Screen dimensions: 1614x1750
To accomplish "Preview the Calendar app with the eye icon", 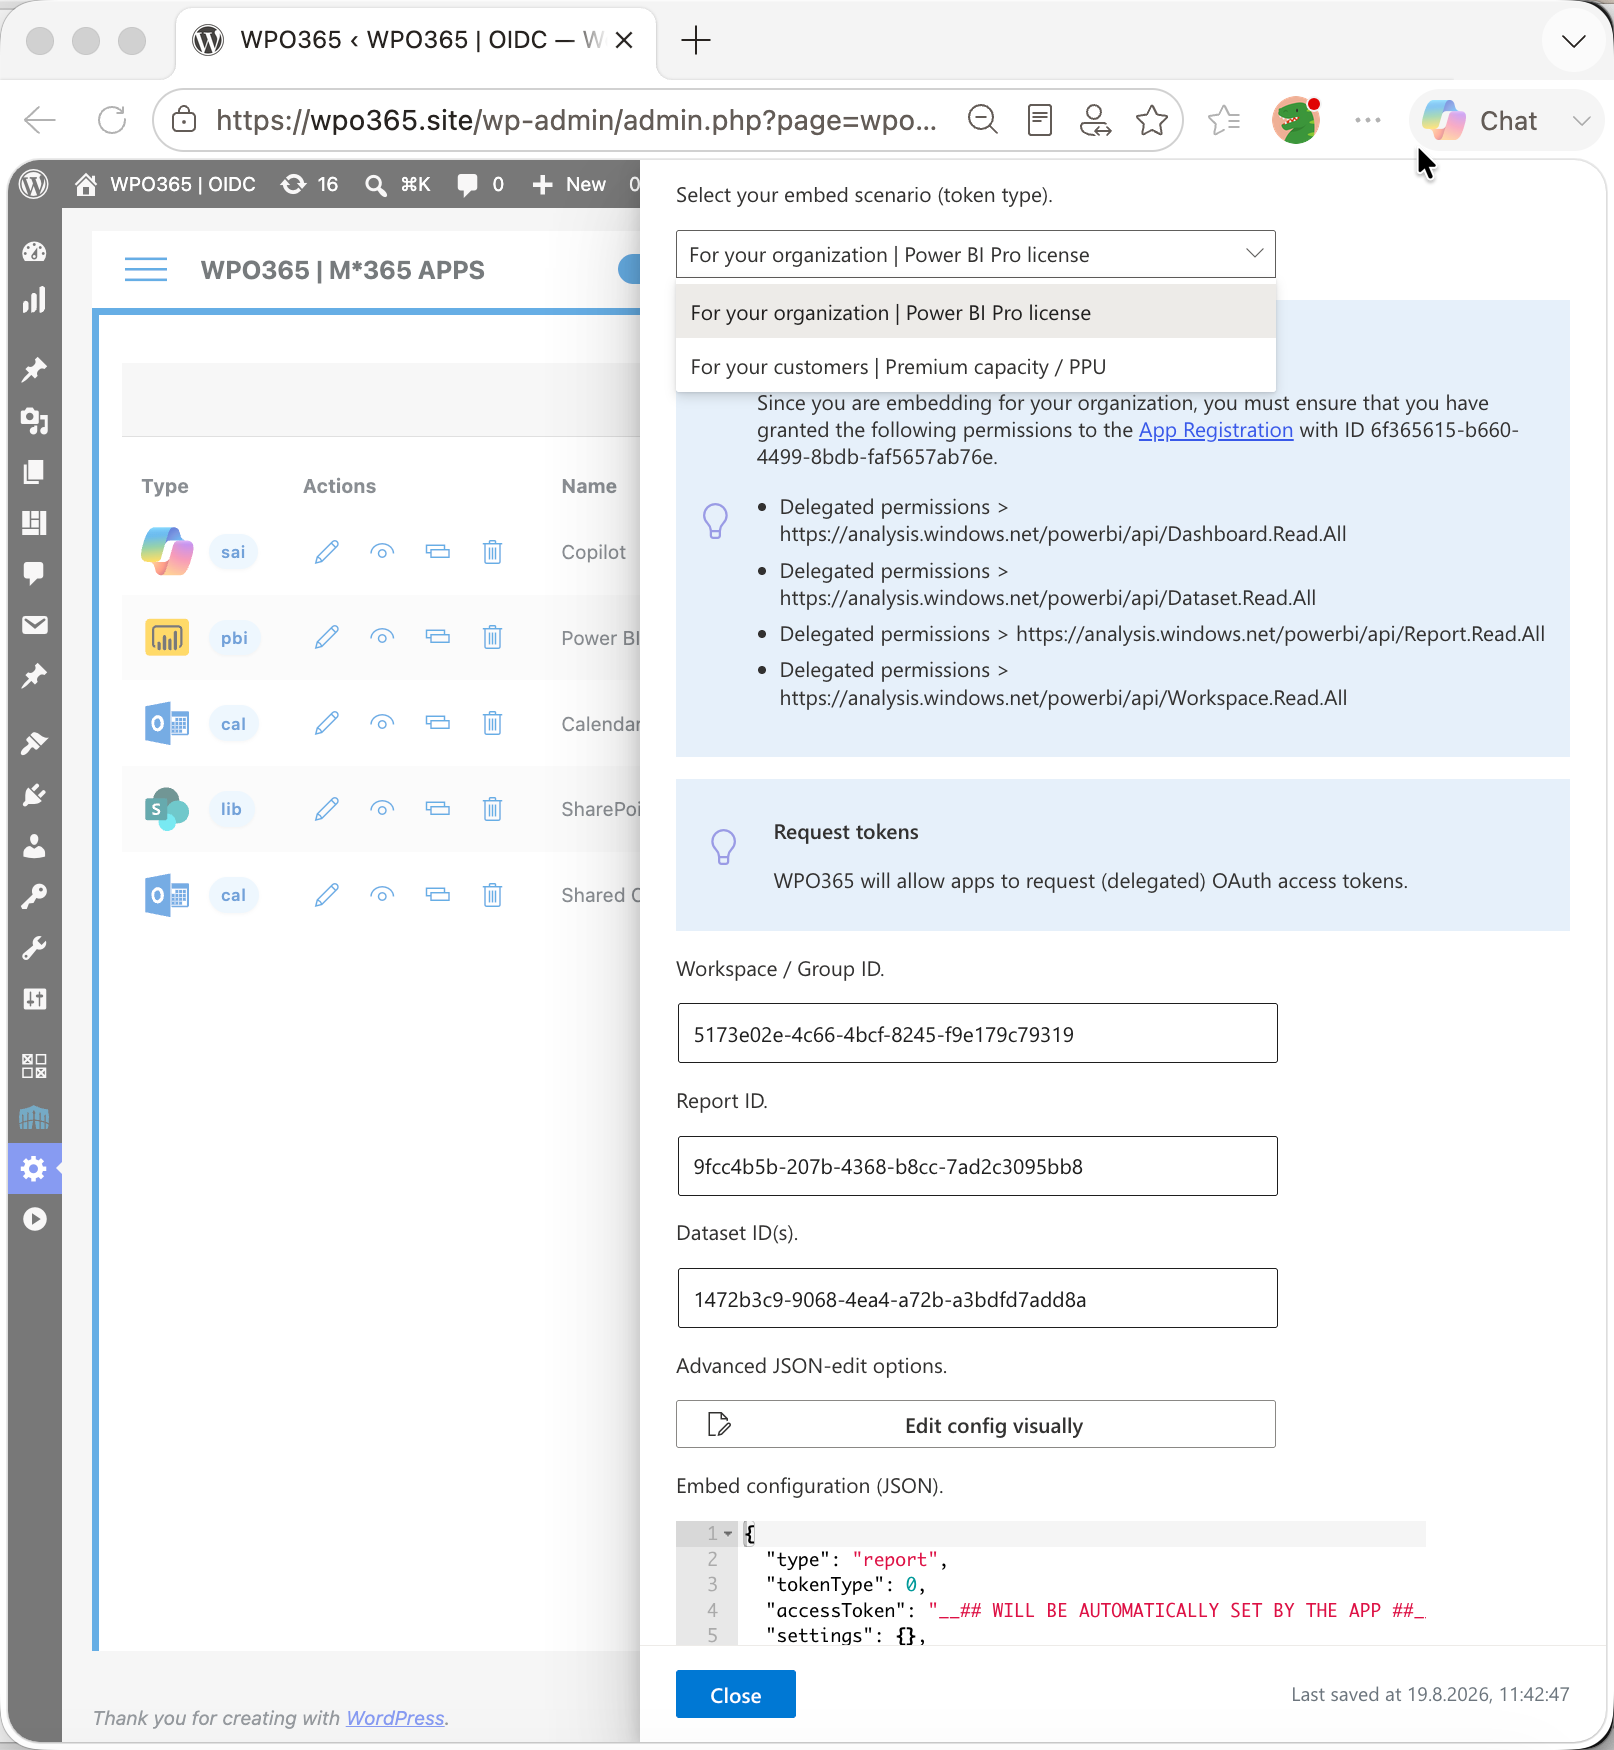I will point(382,723).
